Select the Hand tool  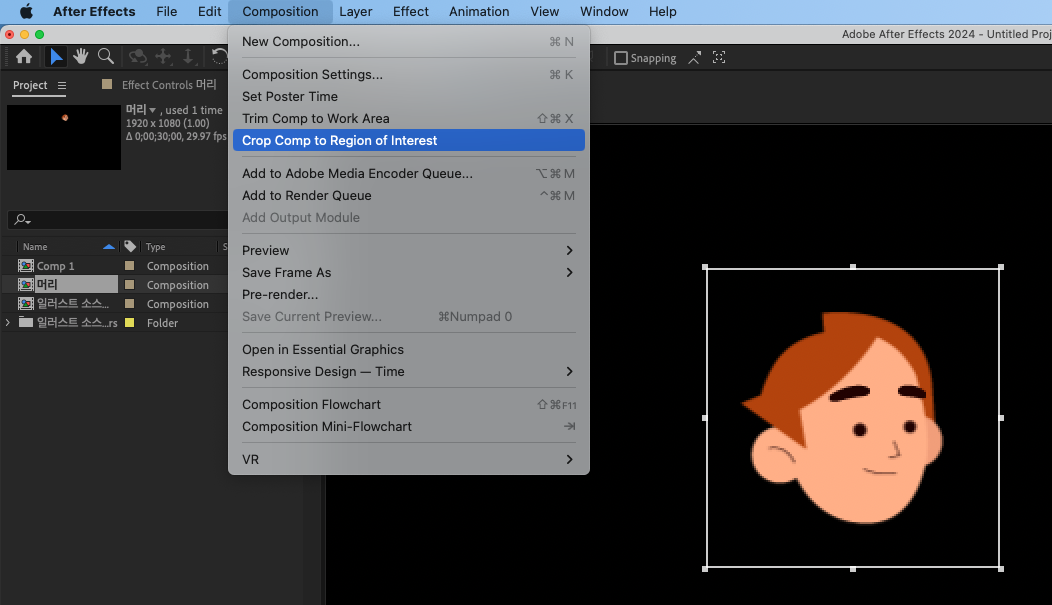coord(81,57)
